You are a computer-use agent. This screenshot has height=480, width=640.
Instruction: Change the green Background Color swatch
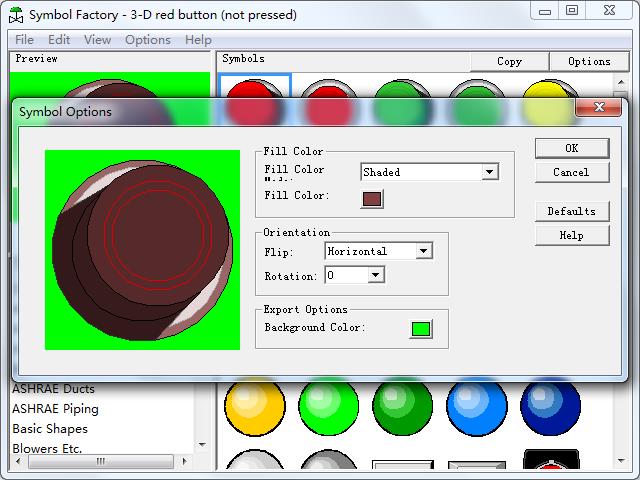421,329
